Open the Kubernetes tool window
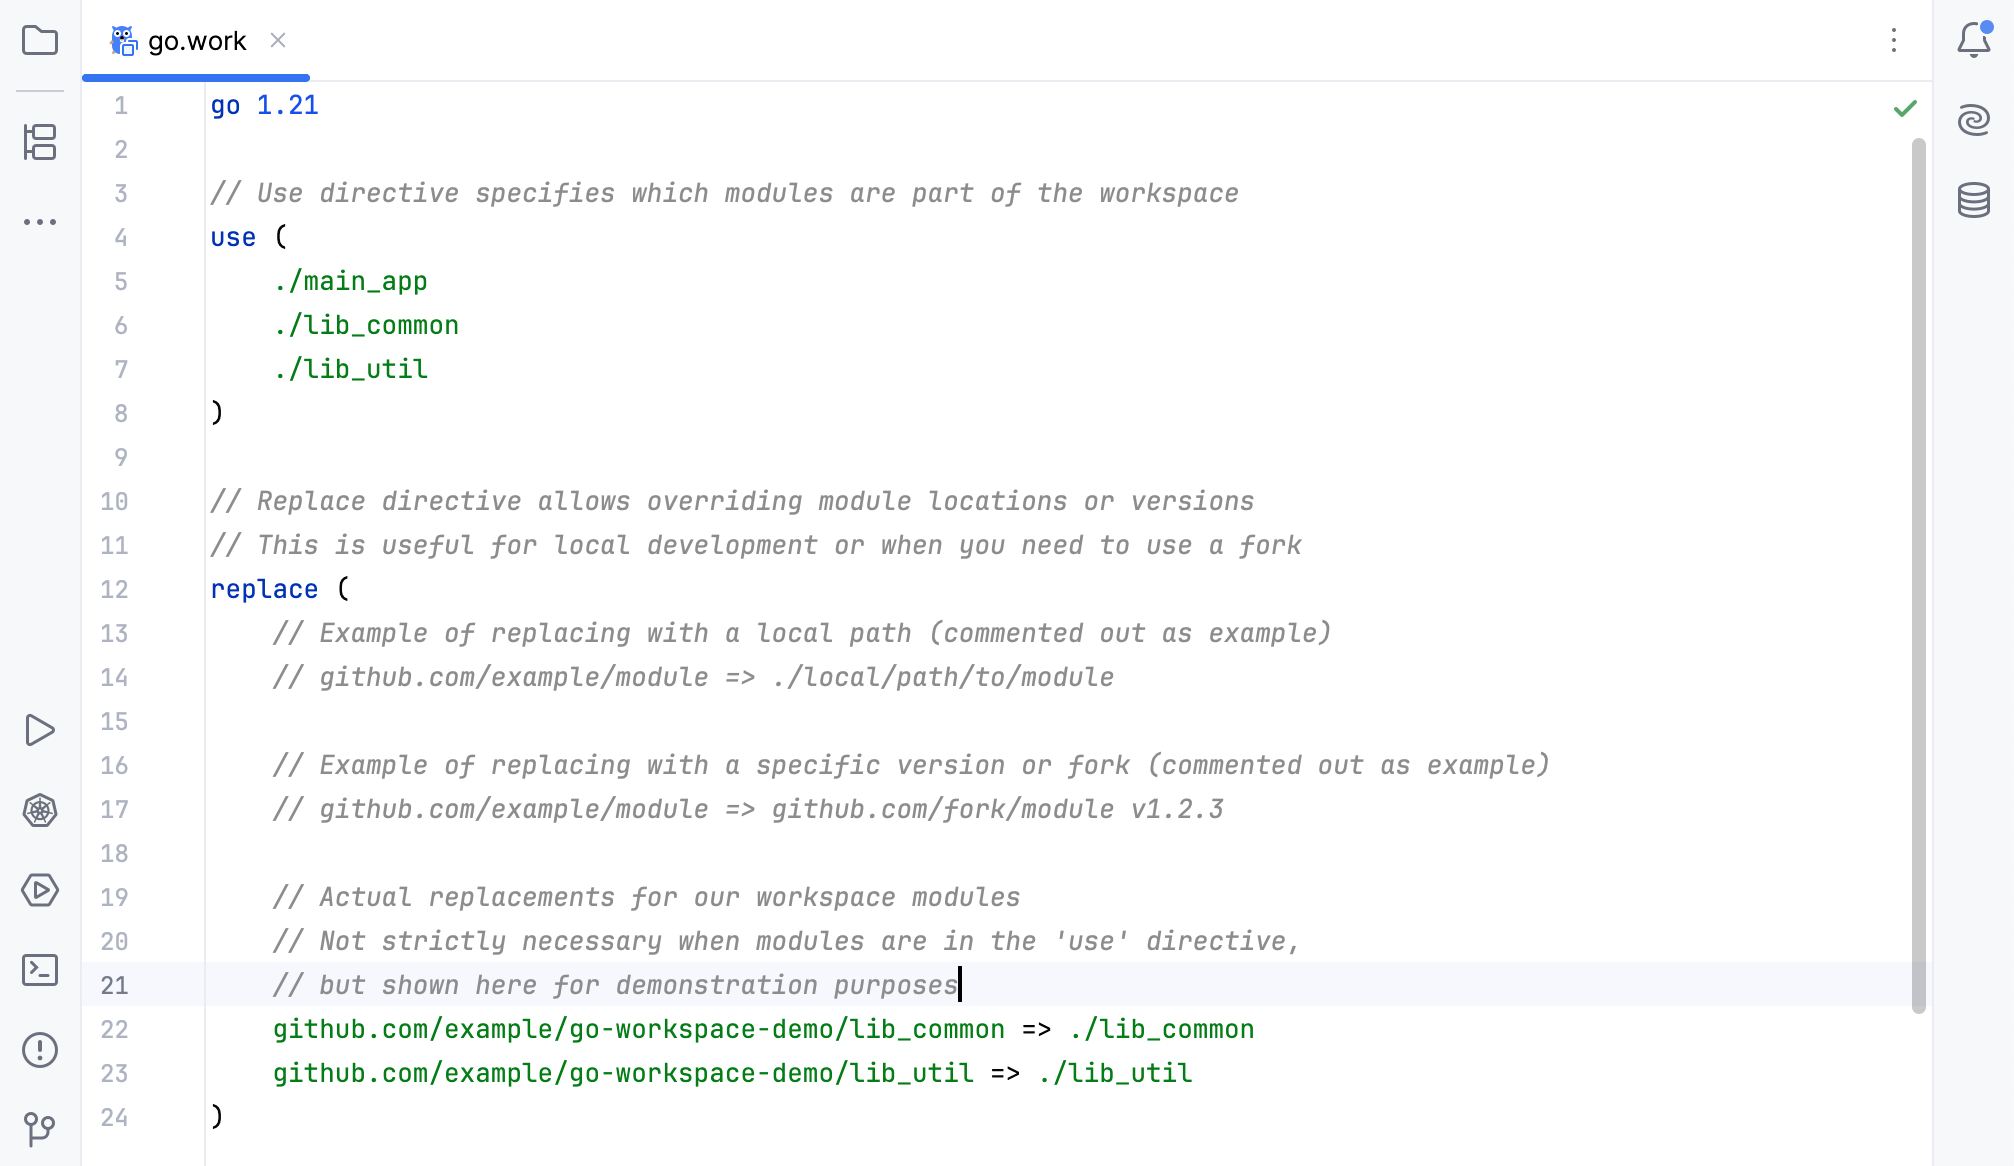 point(40,811)
